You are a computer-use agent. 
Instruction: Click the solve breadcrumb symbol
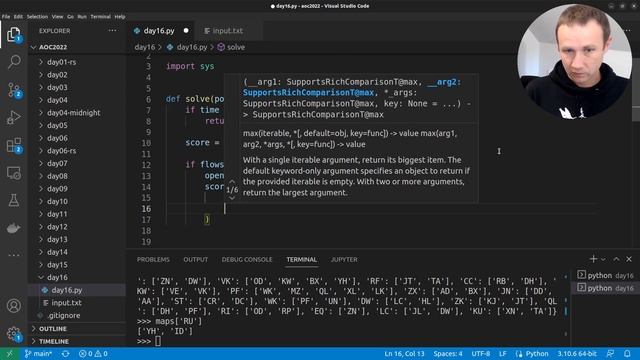pyautogui.click(x=231, y=47)
